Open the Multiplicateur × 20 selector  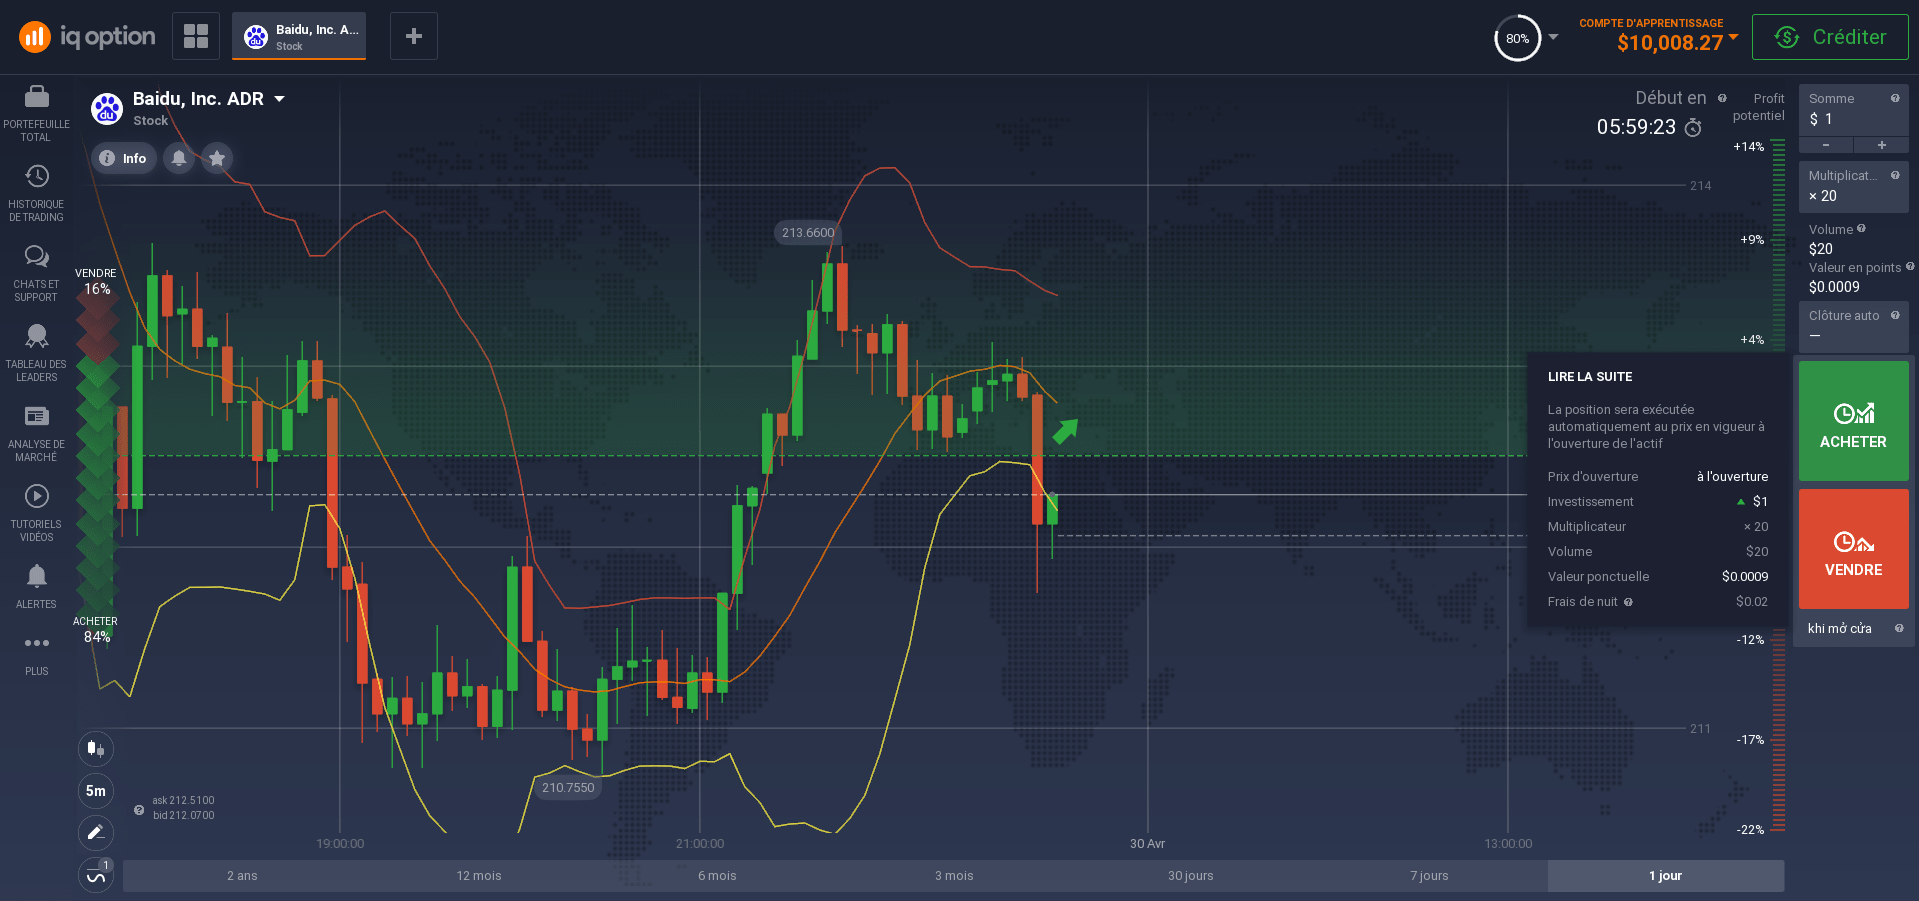pos(1853,187)
